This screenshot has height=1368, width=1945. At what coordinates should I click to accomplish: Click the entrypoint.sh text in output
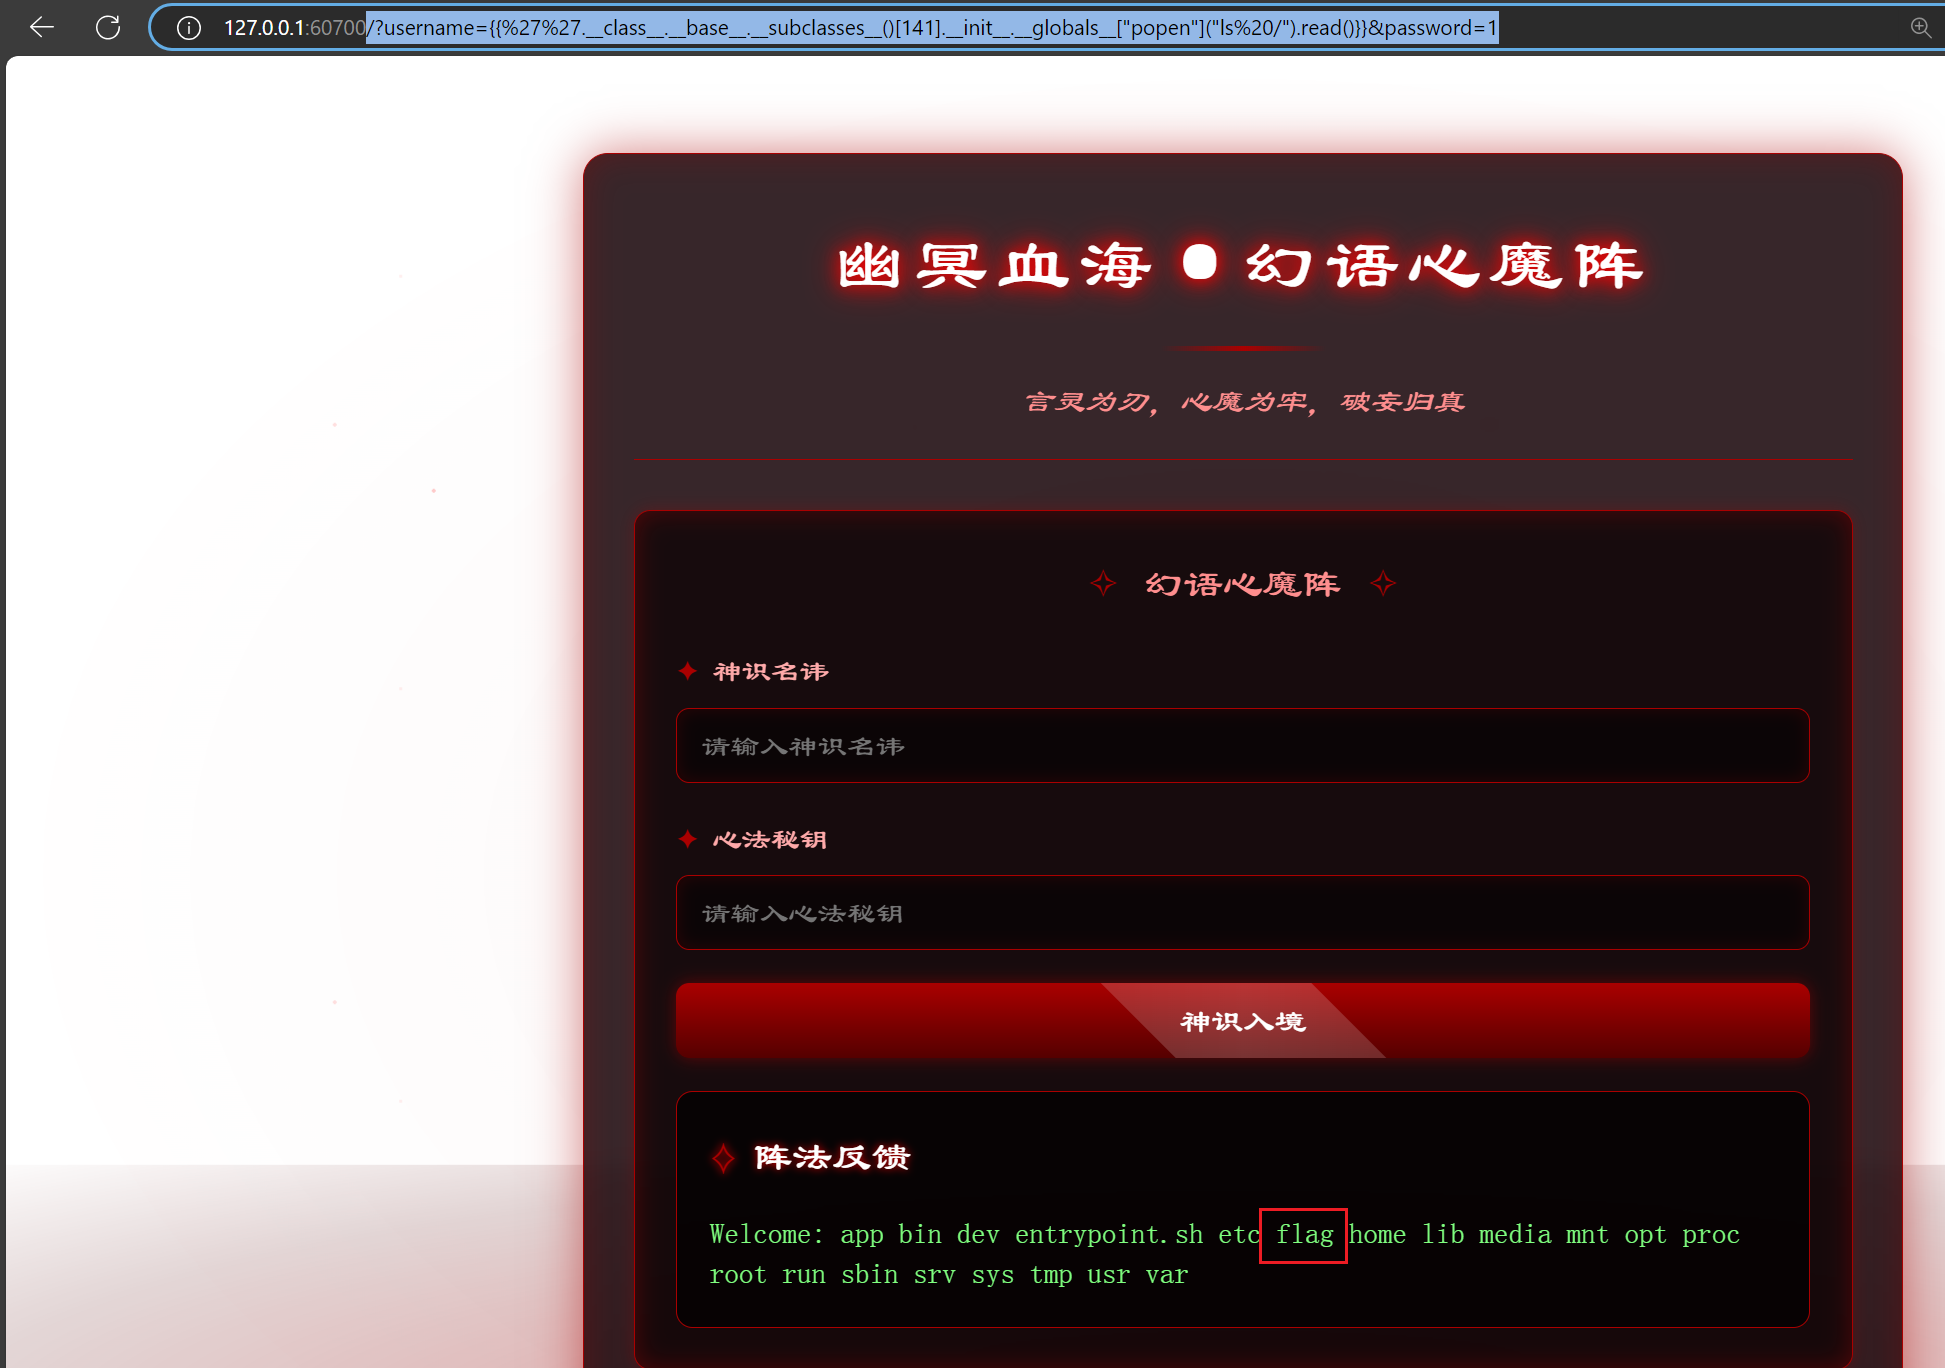coord(1108,1235)
